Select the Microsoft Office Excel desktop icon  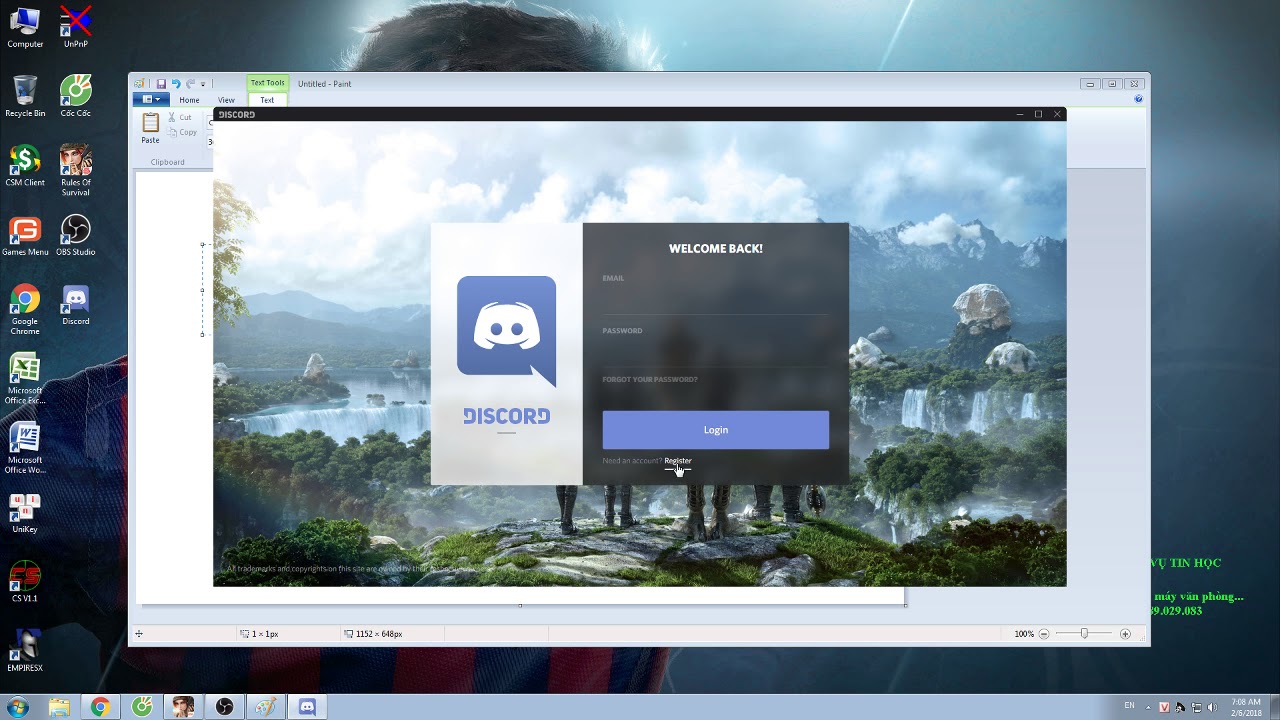pos(25,379)
